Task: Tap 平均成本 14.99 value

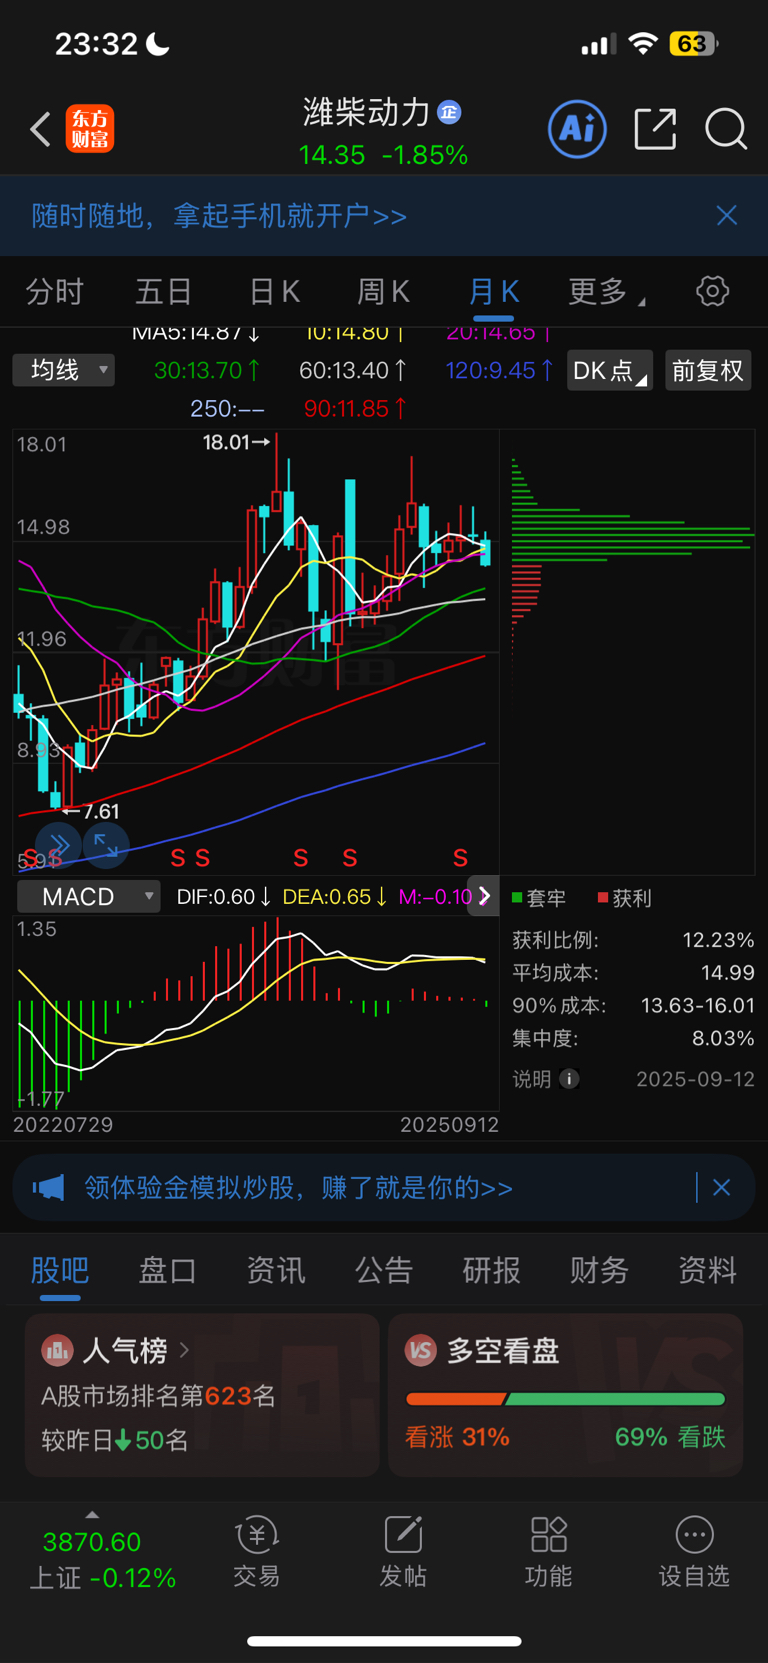Action: click(727, 973)
